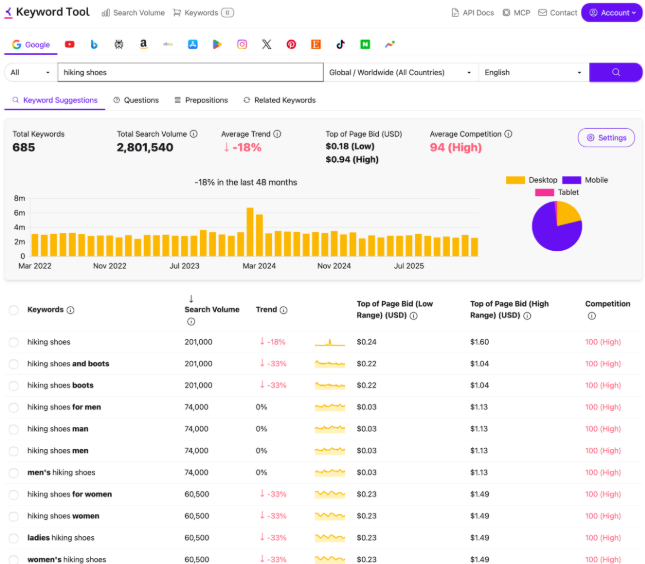The height and width of the screenshot is (564, 645).
Task: Check the 'hiking shoes' row checkbox
Action: coord(14,342)
